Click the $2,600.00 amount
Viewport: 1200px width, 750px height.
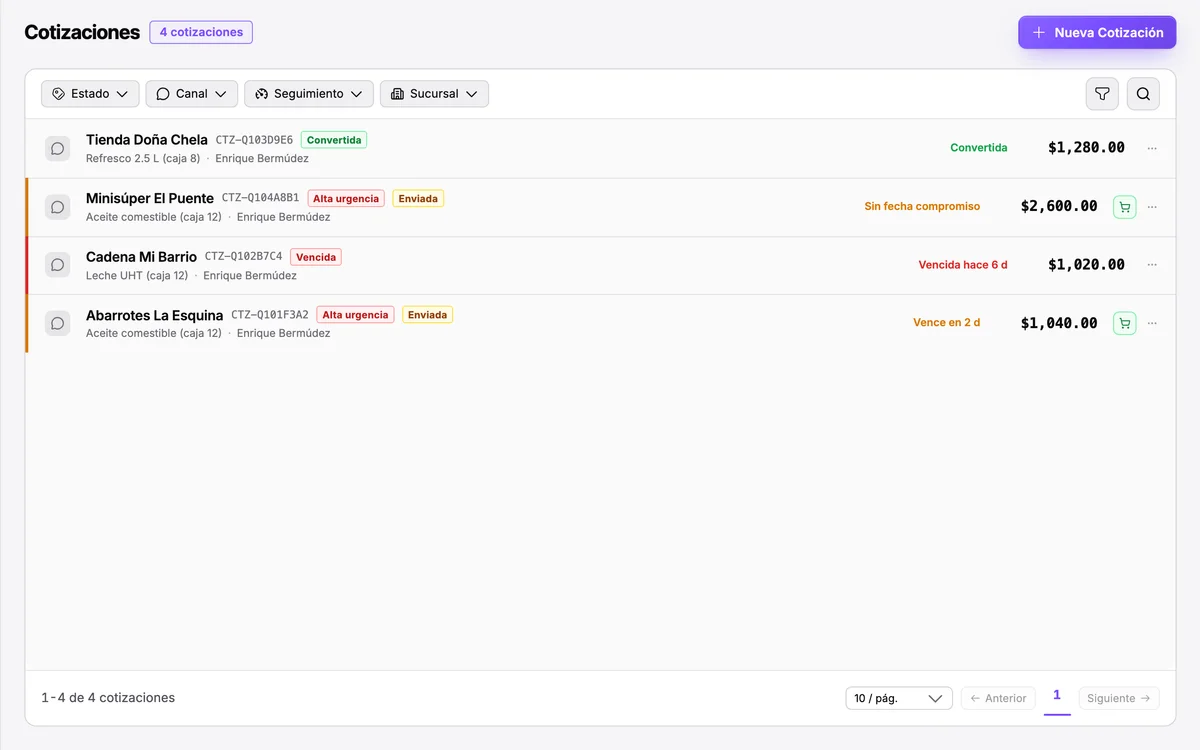point(1059,207)
